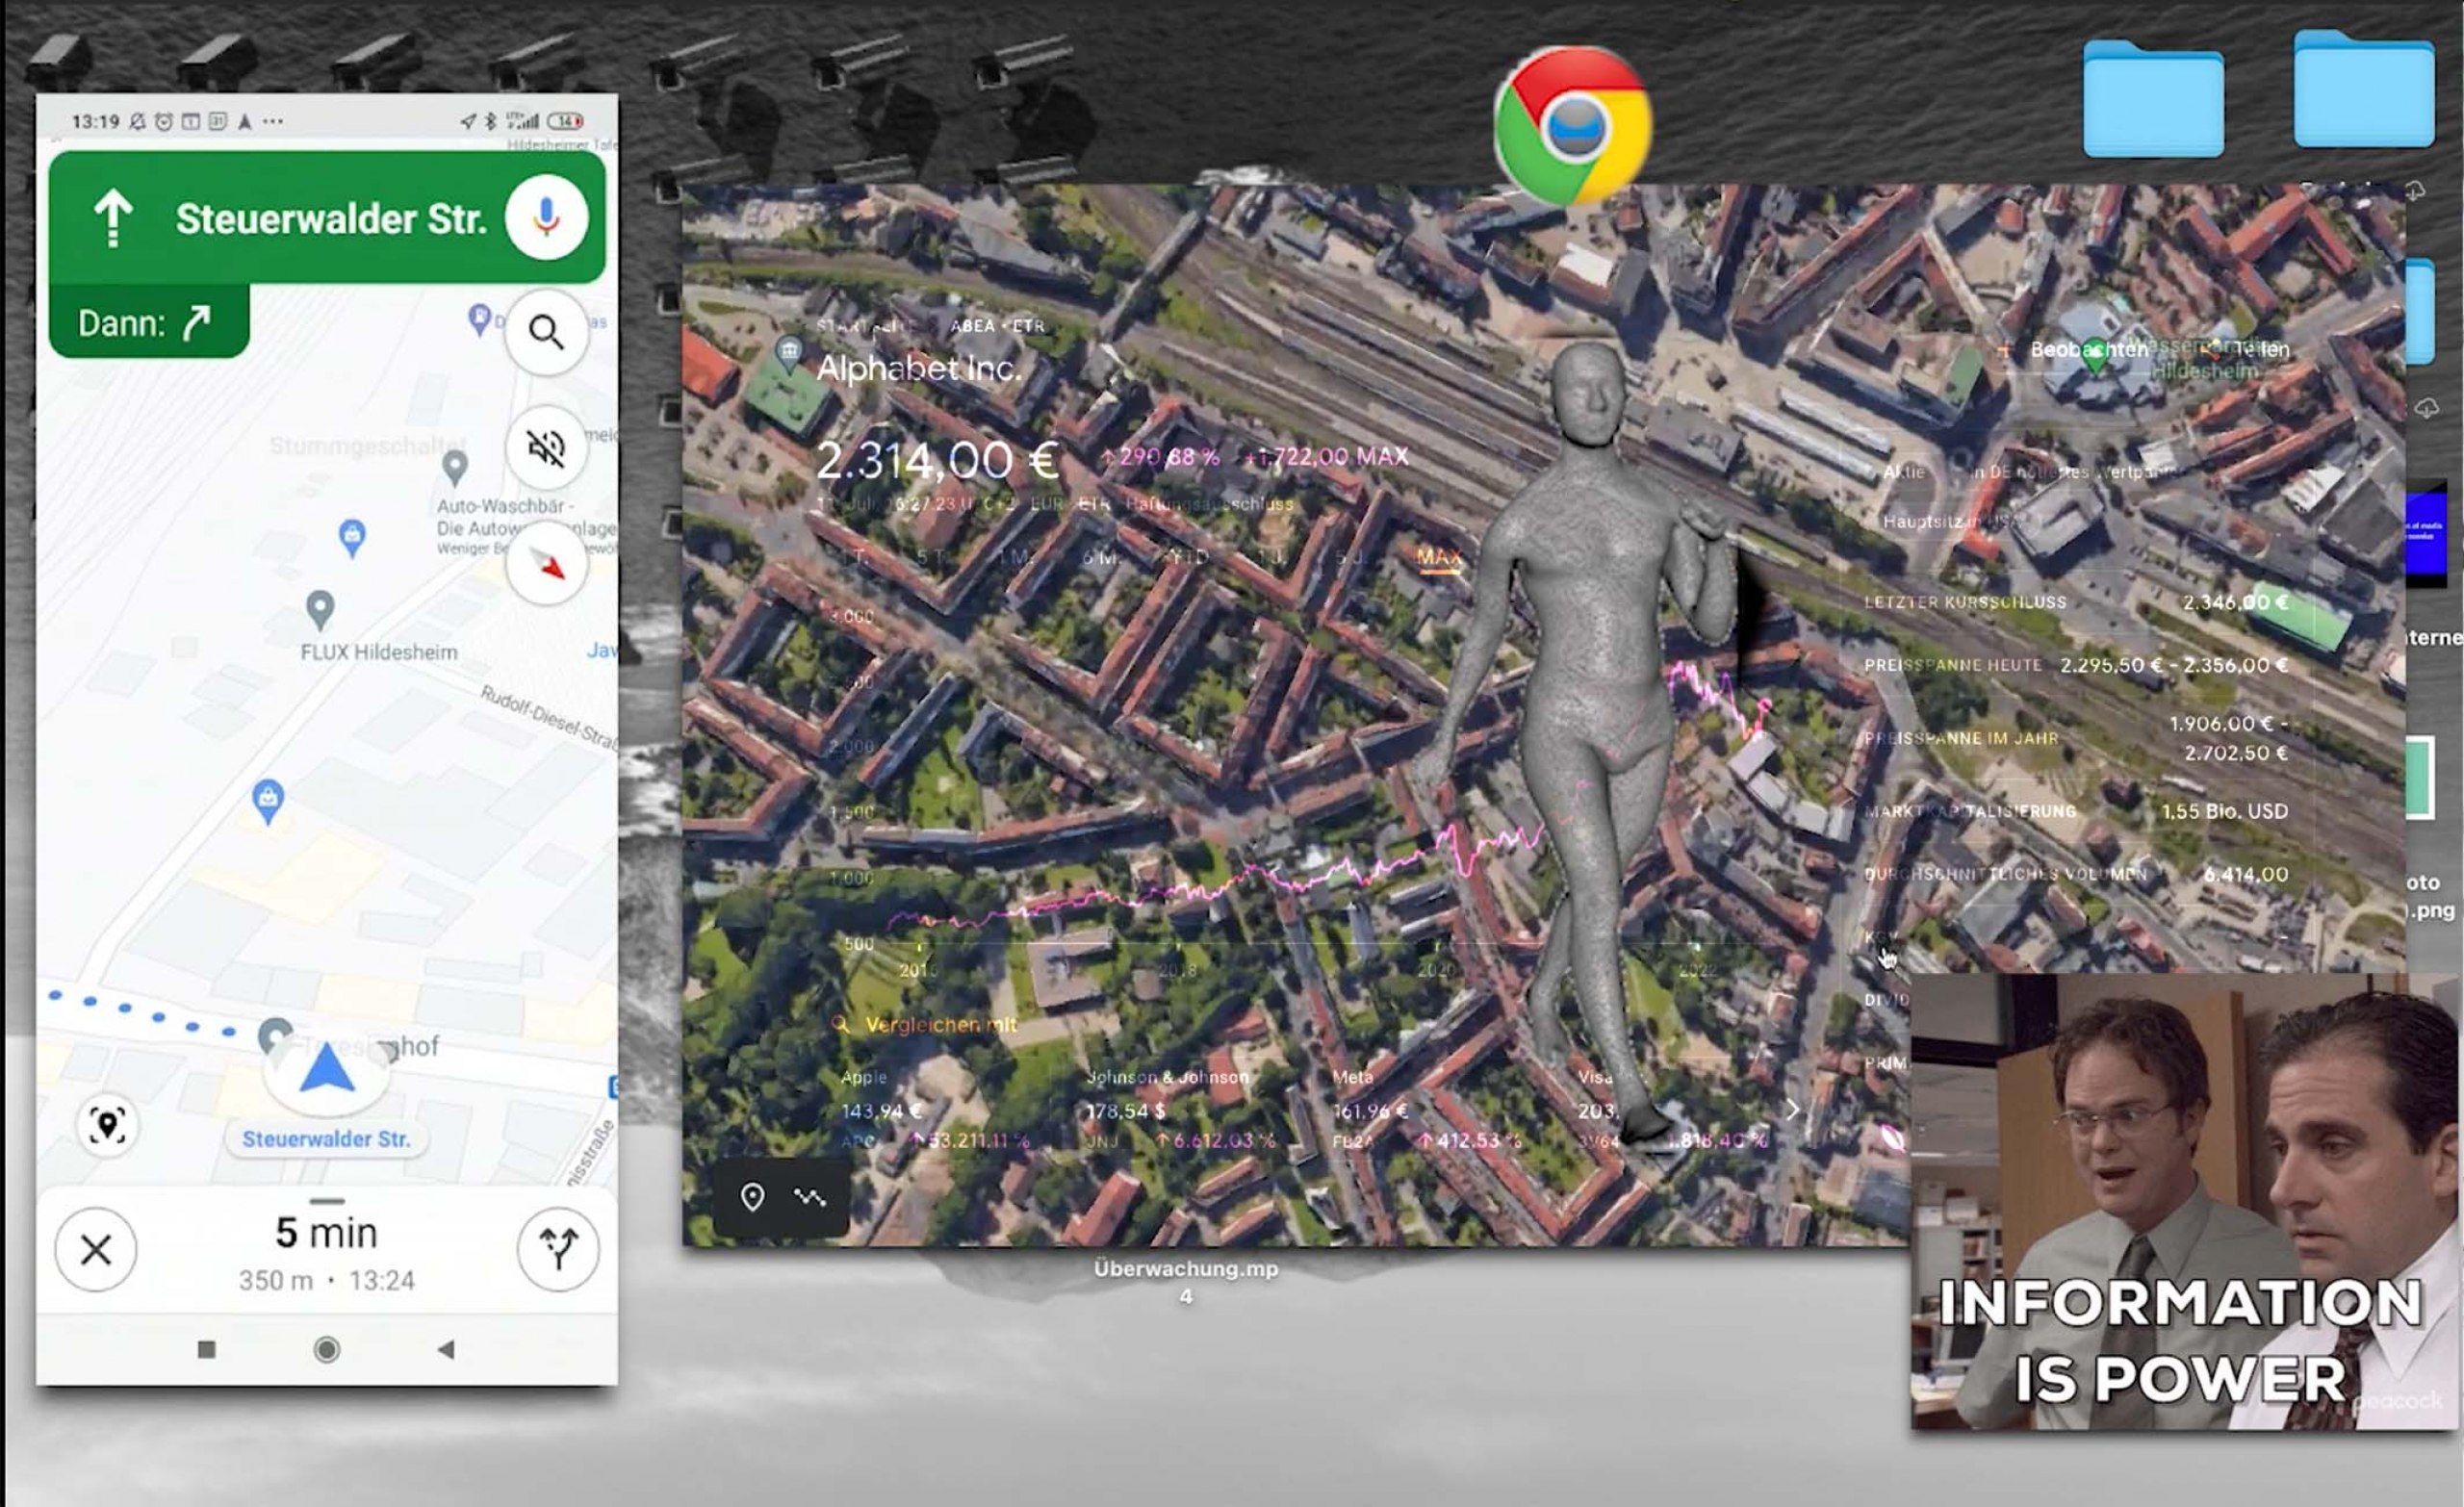Click the Teilen share button
This screenshot has height=1507, width=2464.
[x=2246, y=350]
